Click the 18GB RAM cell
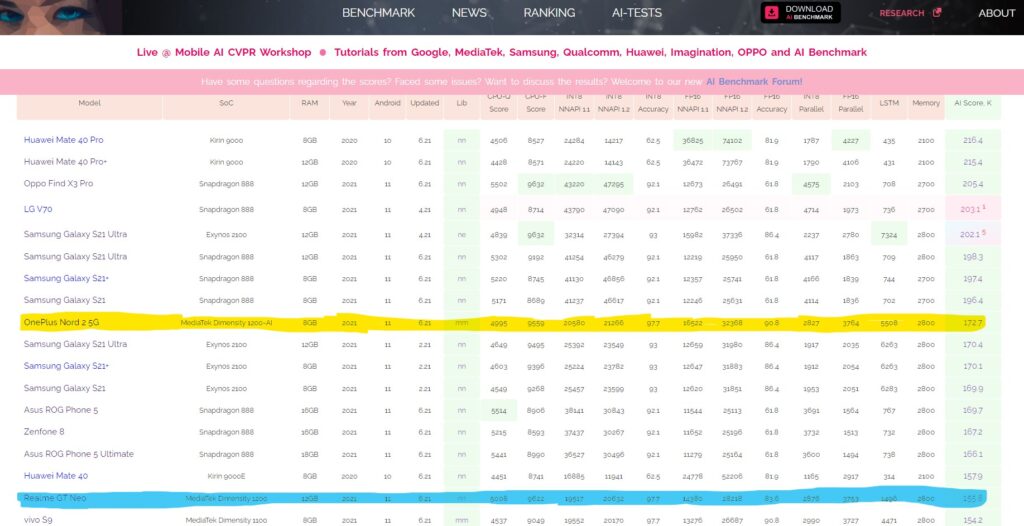Screen dimensions: 1024x526 pyautogui.click(x=310, y=454)
